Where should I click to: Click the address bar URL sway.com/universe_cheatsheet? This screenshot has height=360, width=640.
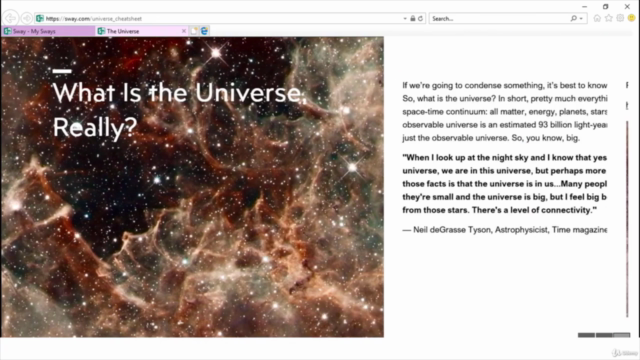(94, 18)
